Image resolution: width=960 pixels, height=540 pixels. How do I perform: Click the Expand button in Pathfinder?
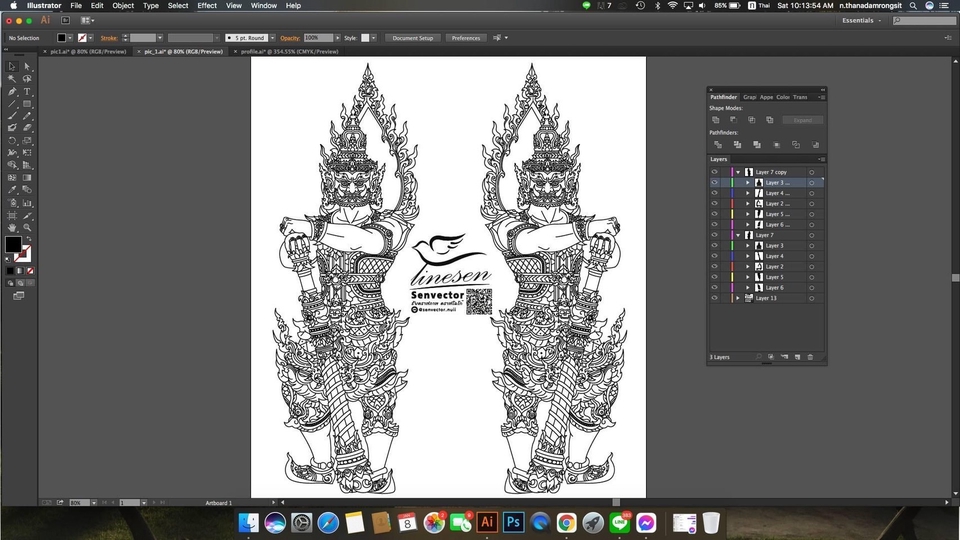(x=803, y=120)
